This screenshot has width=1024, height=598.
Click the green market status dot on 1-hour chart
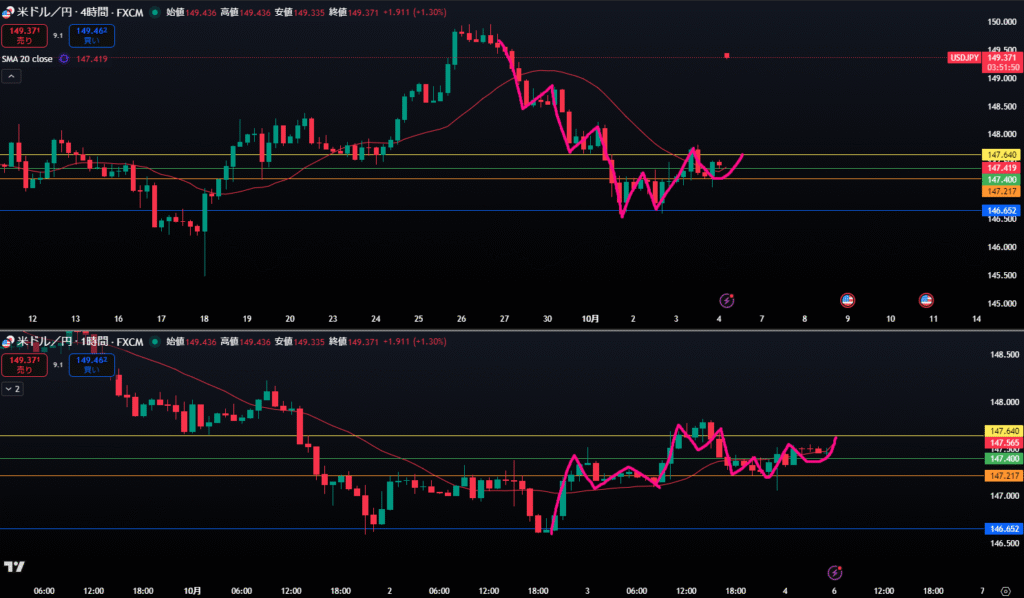154,342
